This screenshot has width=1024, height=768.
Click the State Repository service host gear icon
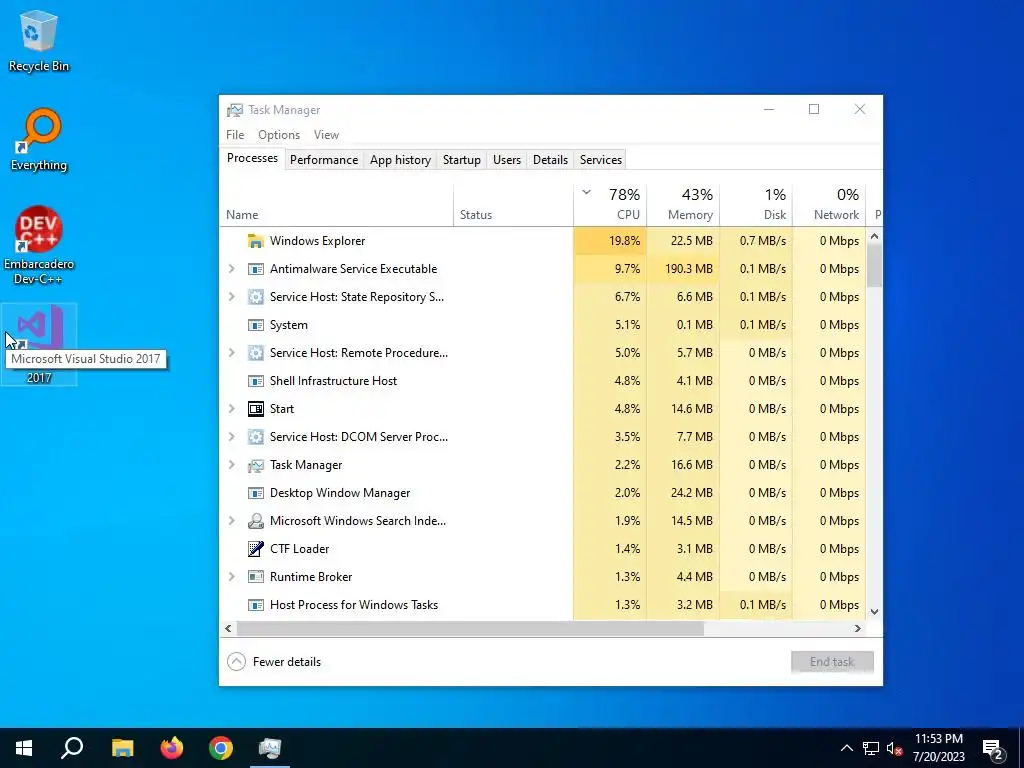tap(255, 297)
